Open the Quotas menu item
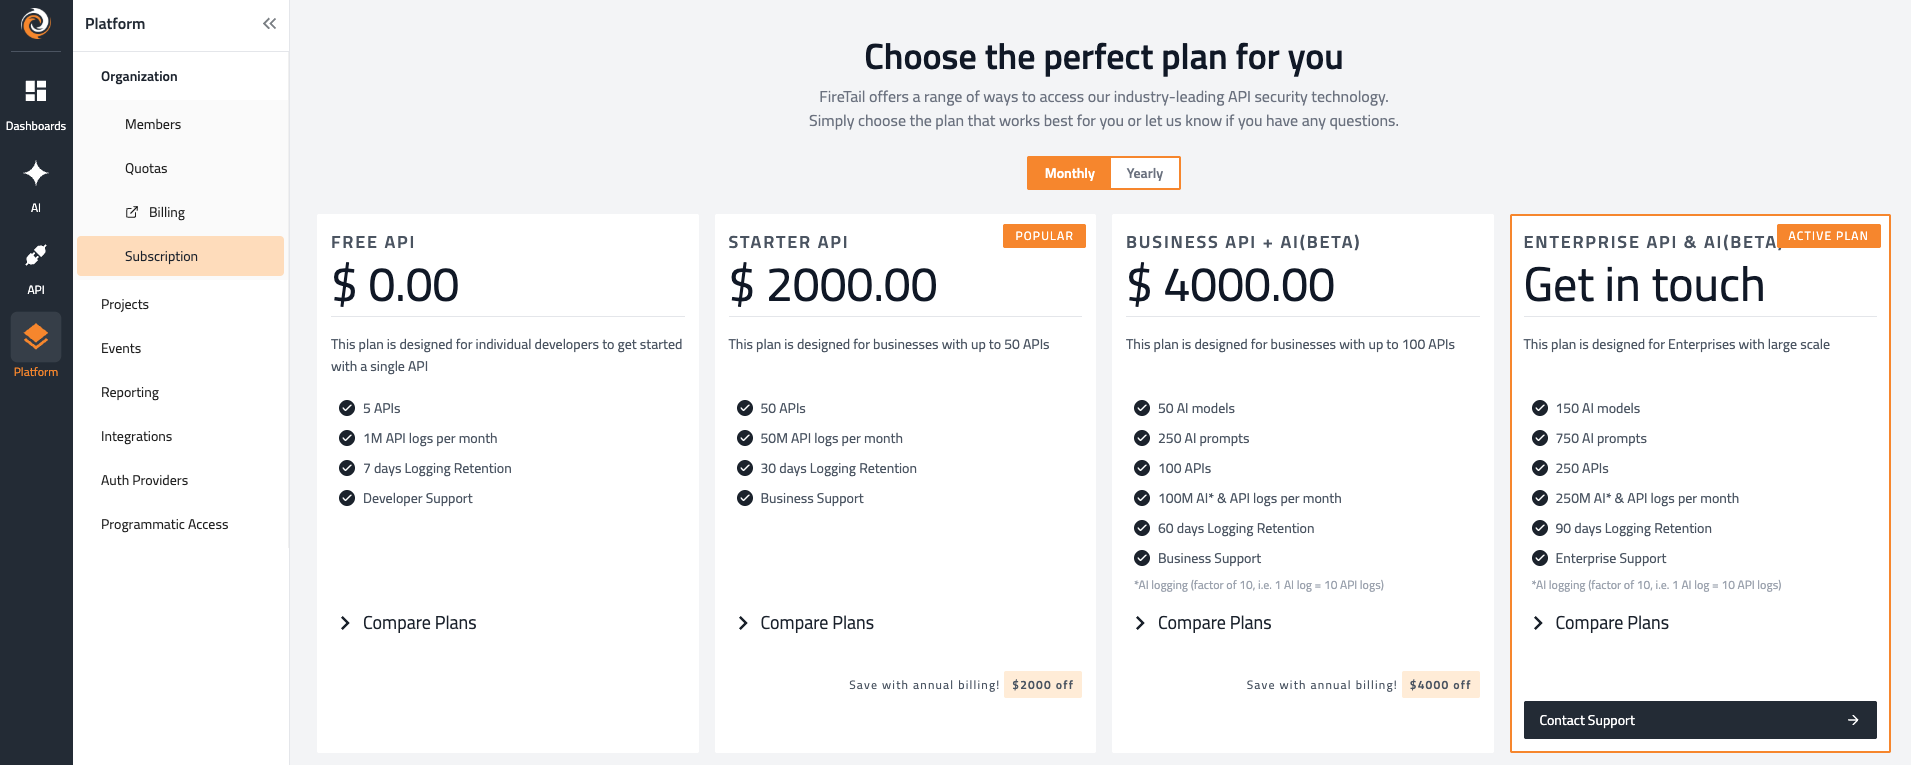Screen dimensions: 1911x765 click(x=146, y=168)
